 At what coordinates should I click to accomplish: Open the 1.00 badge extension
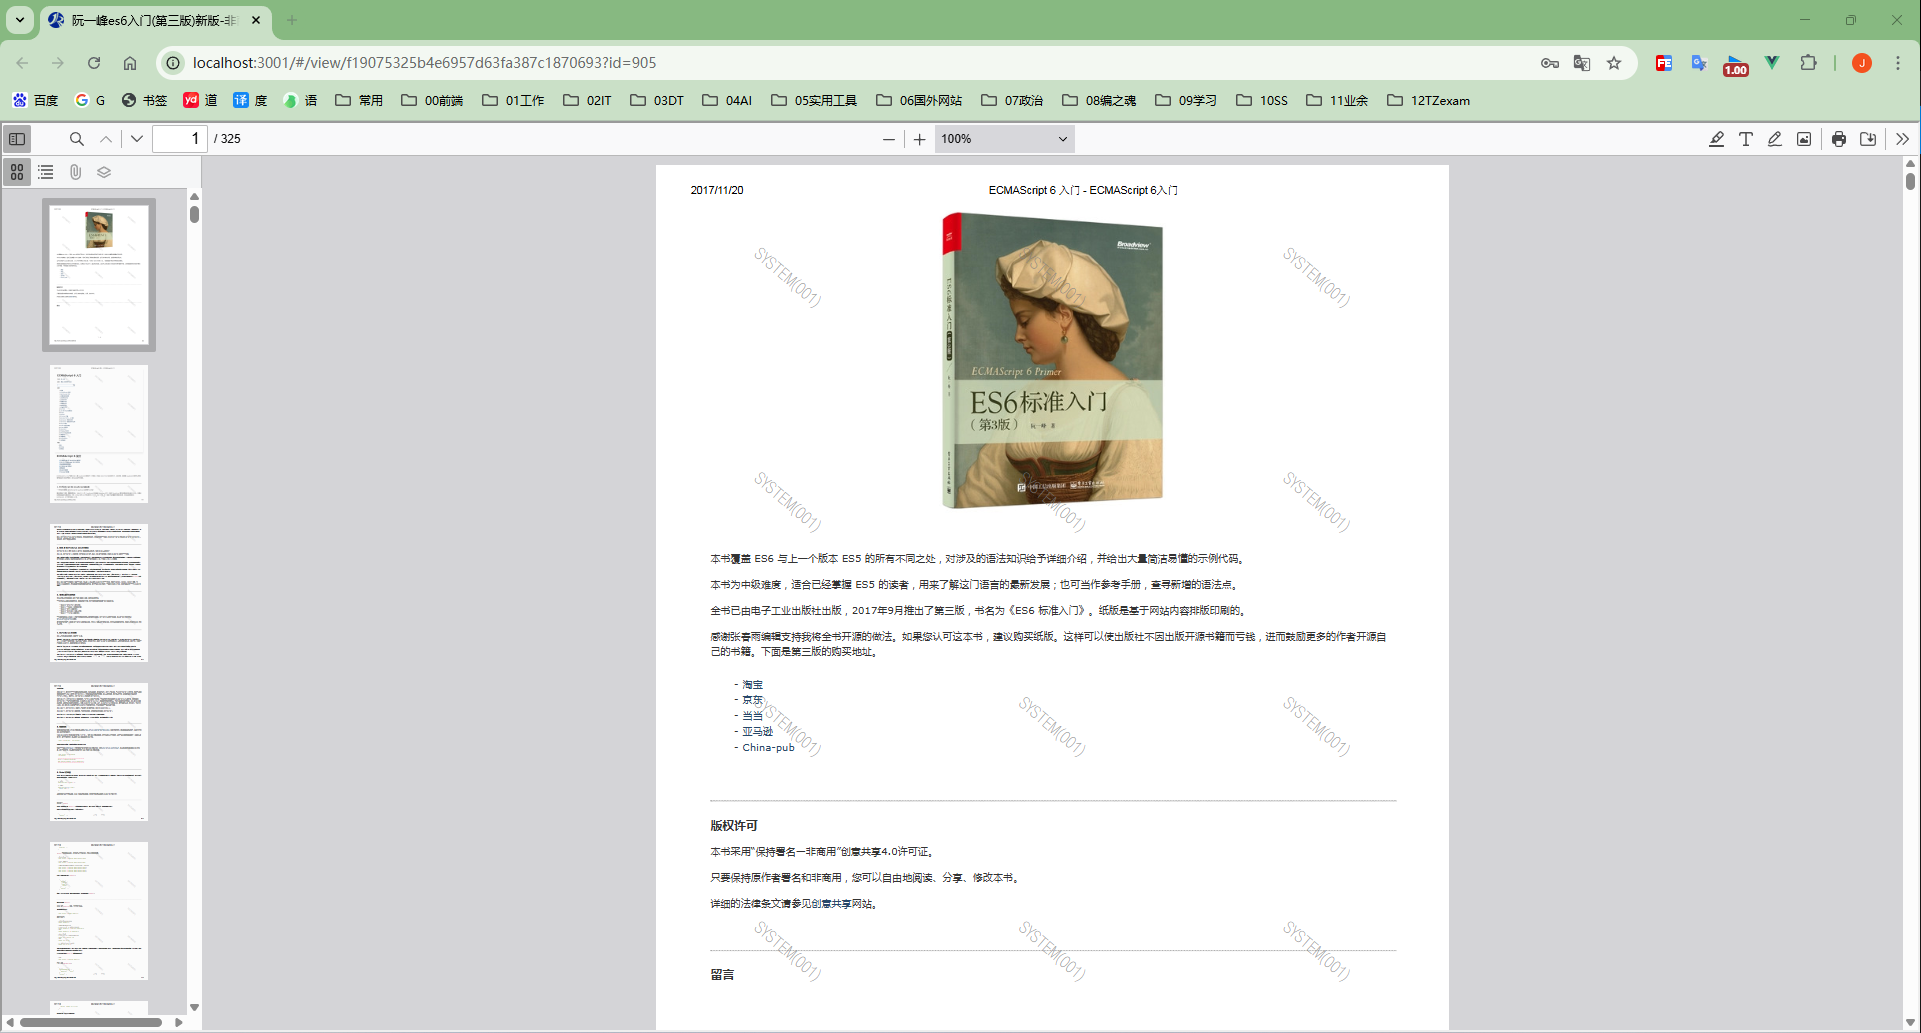coord(1736,65)
